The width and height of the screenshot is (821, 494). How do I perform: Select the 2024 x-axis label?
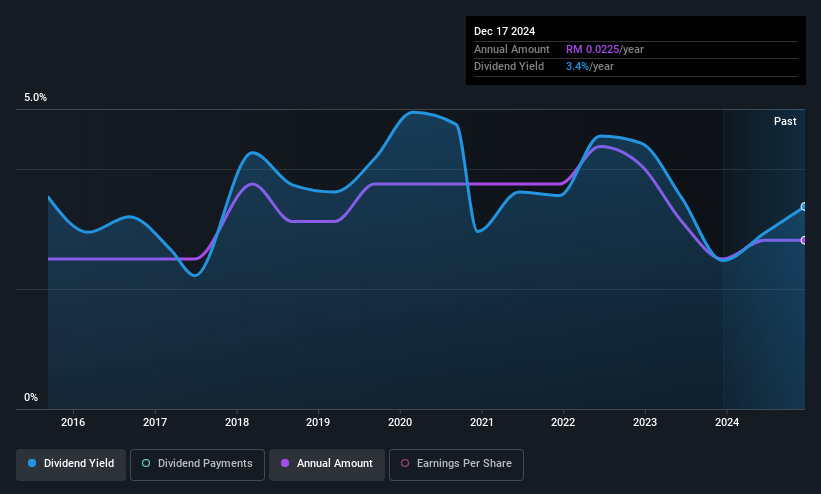(727, 422)
